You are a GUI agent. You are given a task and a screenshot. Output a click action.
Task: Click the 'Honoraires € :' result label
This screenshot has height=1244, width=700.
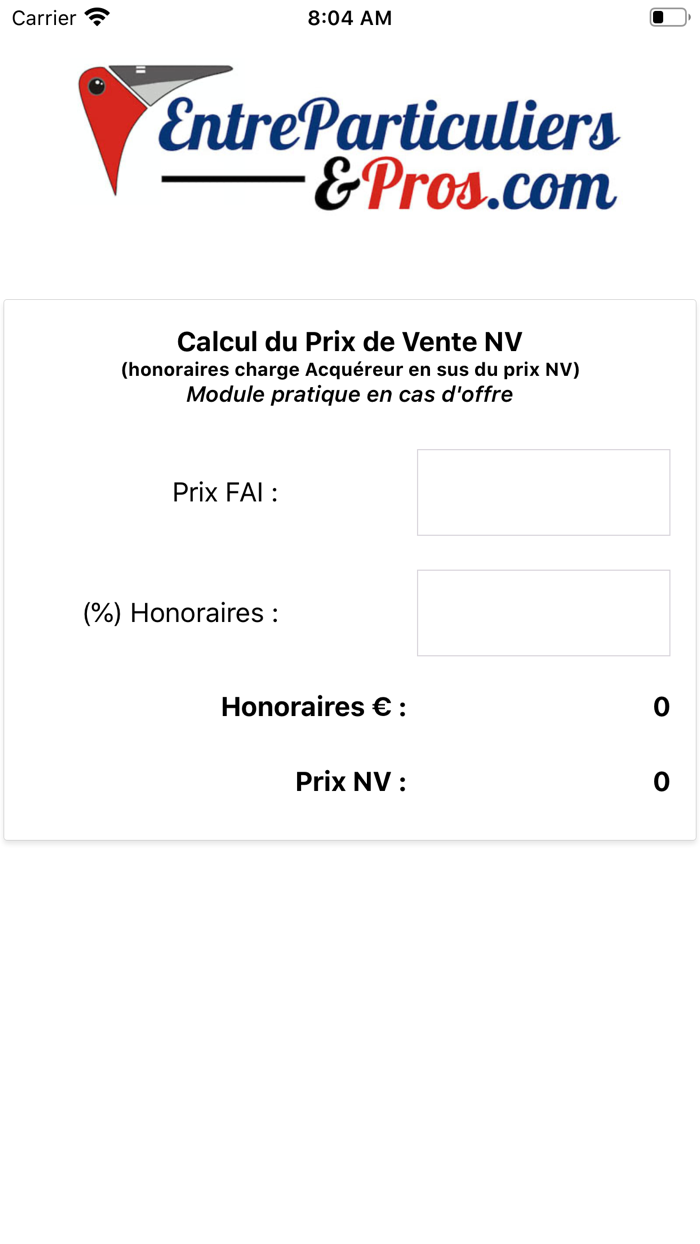pos(314,706)
